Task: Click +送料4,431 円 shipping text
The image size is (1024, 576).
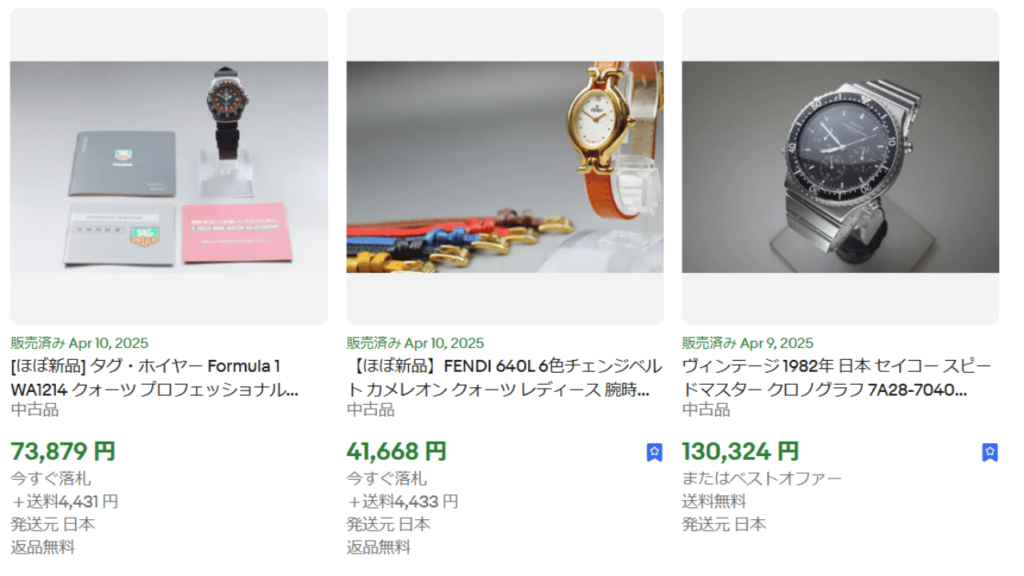Action: point(65,502)
